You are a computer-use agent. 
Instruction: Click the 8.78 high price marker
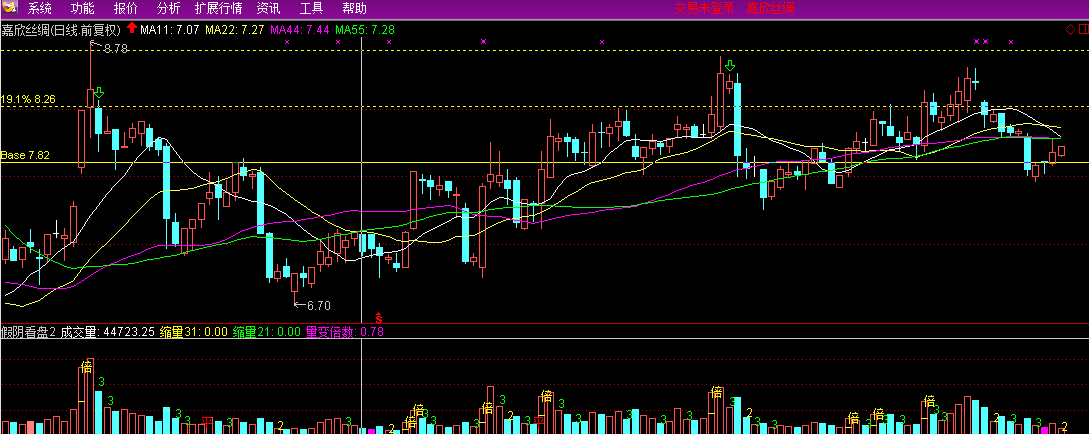click(116, 49)
